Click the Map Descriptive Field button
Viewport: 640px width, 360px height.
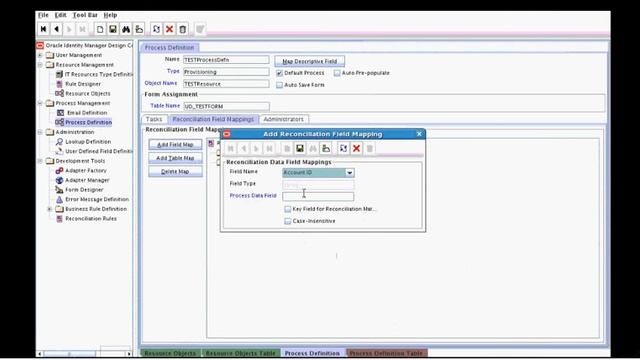[x=309, y=61]
